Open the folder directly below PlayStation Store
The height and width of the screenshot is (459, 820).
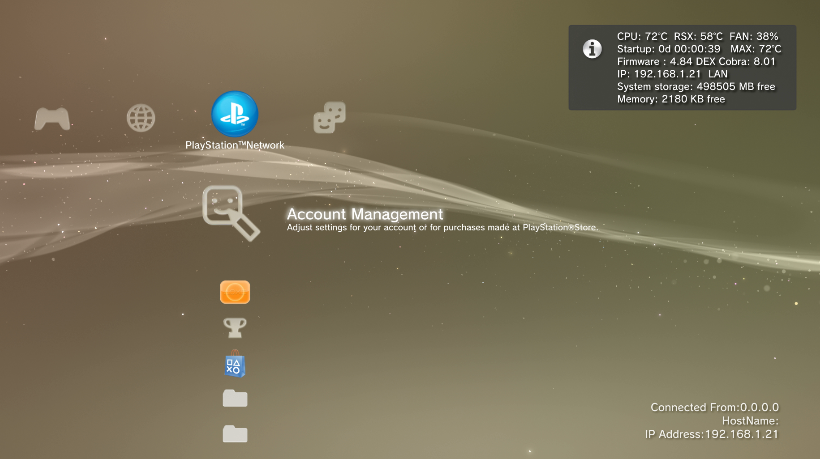tap(235, 398)
